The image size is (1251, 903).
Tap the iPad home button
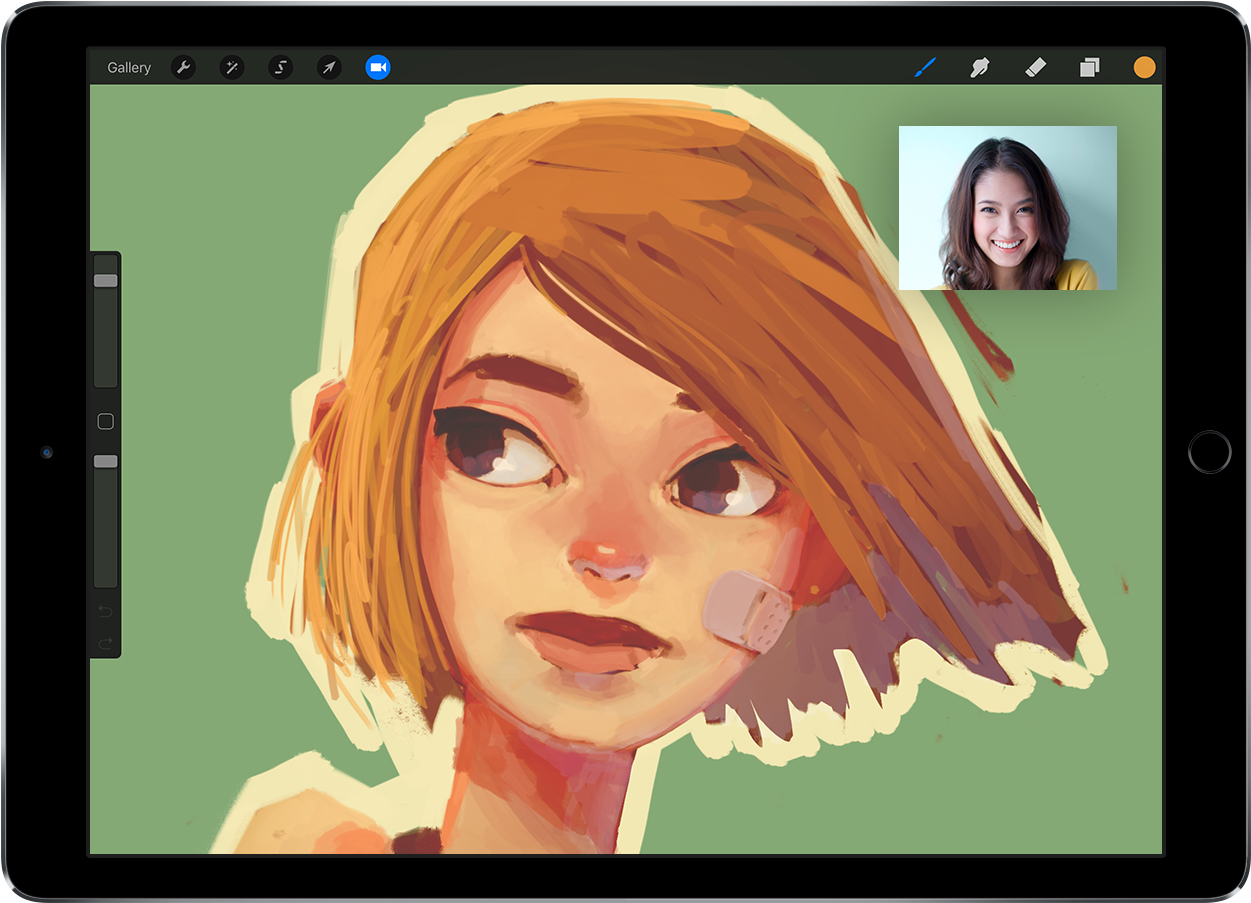pyautogui.click(x=1209, y=452)
